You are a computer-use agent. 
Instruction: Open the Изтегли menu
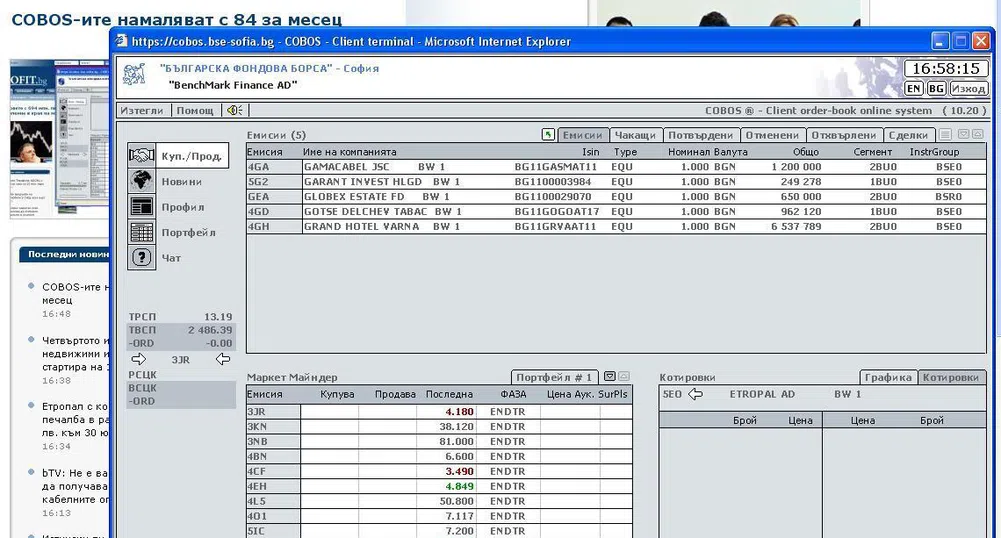142,111
